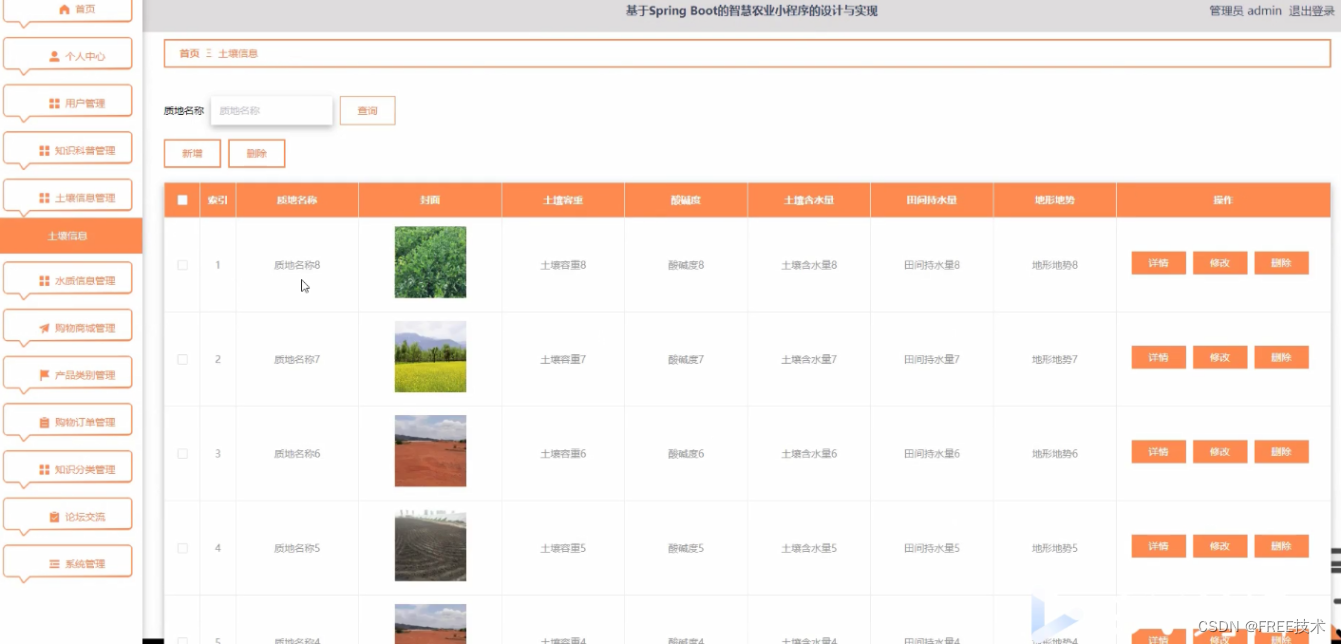The width and height of the screenshot is (1341, 644).
Task: Open 详情 for row 质地名称6
Action: (x=1159, y=452)
